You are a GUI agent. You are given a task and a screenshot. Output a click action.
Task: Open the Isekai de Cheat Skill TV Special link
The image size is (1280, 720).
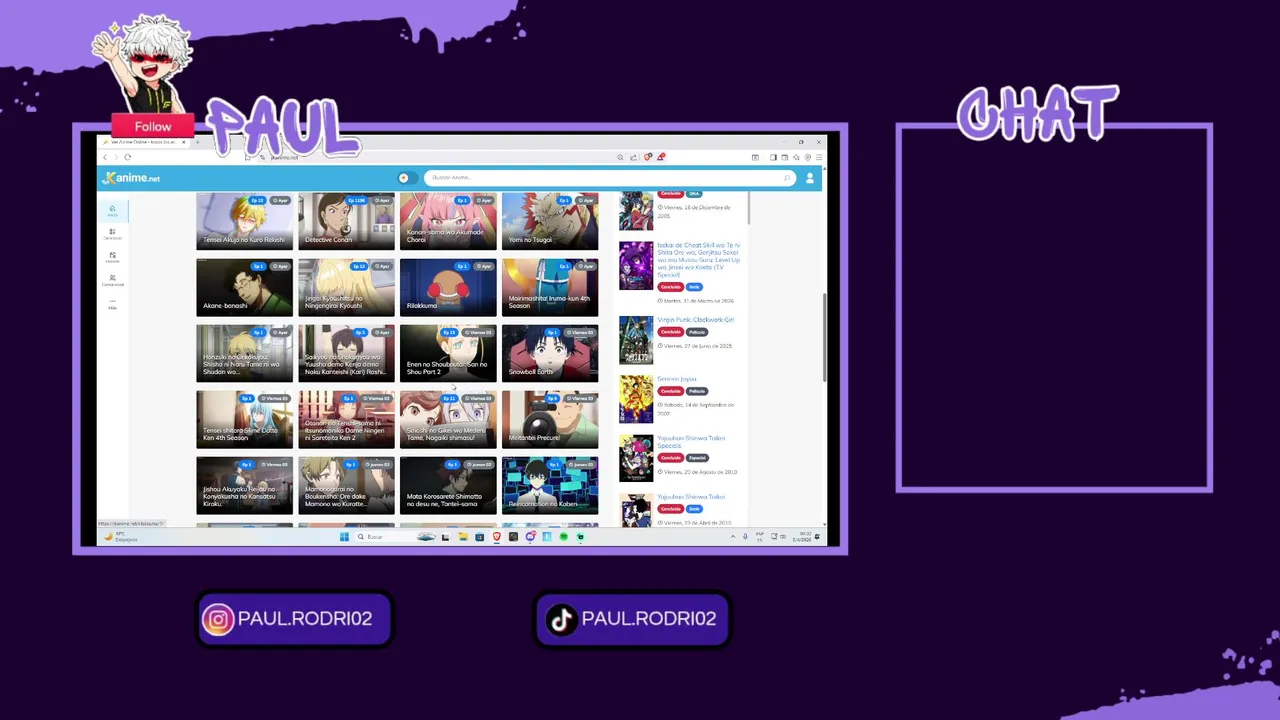coord(698,260)
